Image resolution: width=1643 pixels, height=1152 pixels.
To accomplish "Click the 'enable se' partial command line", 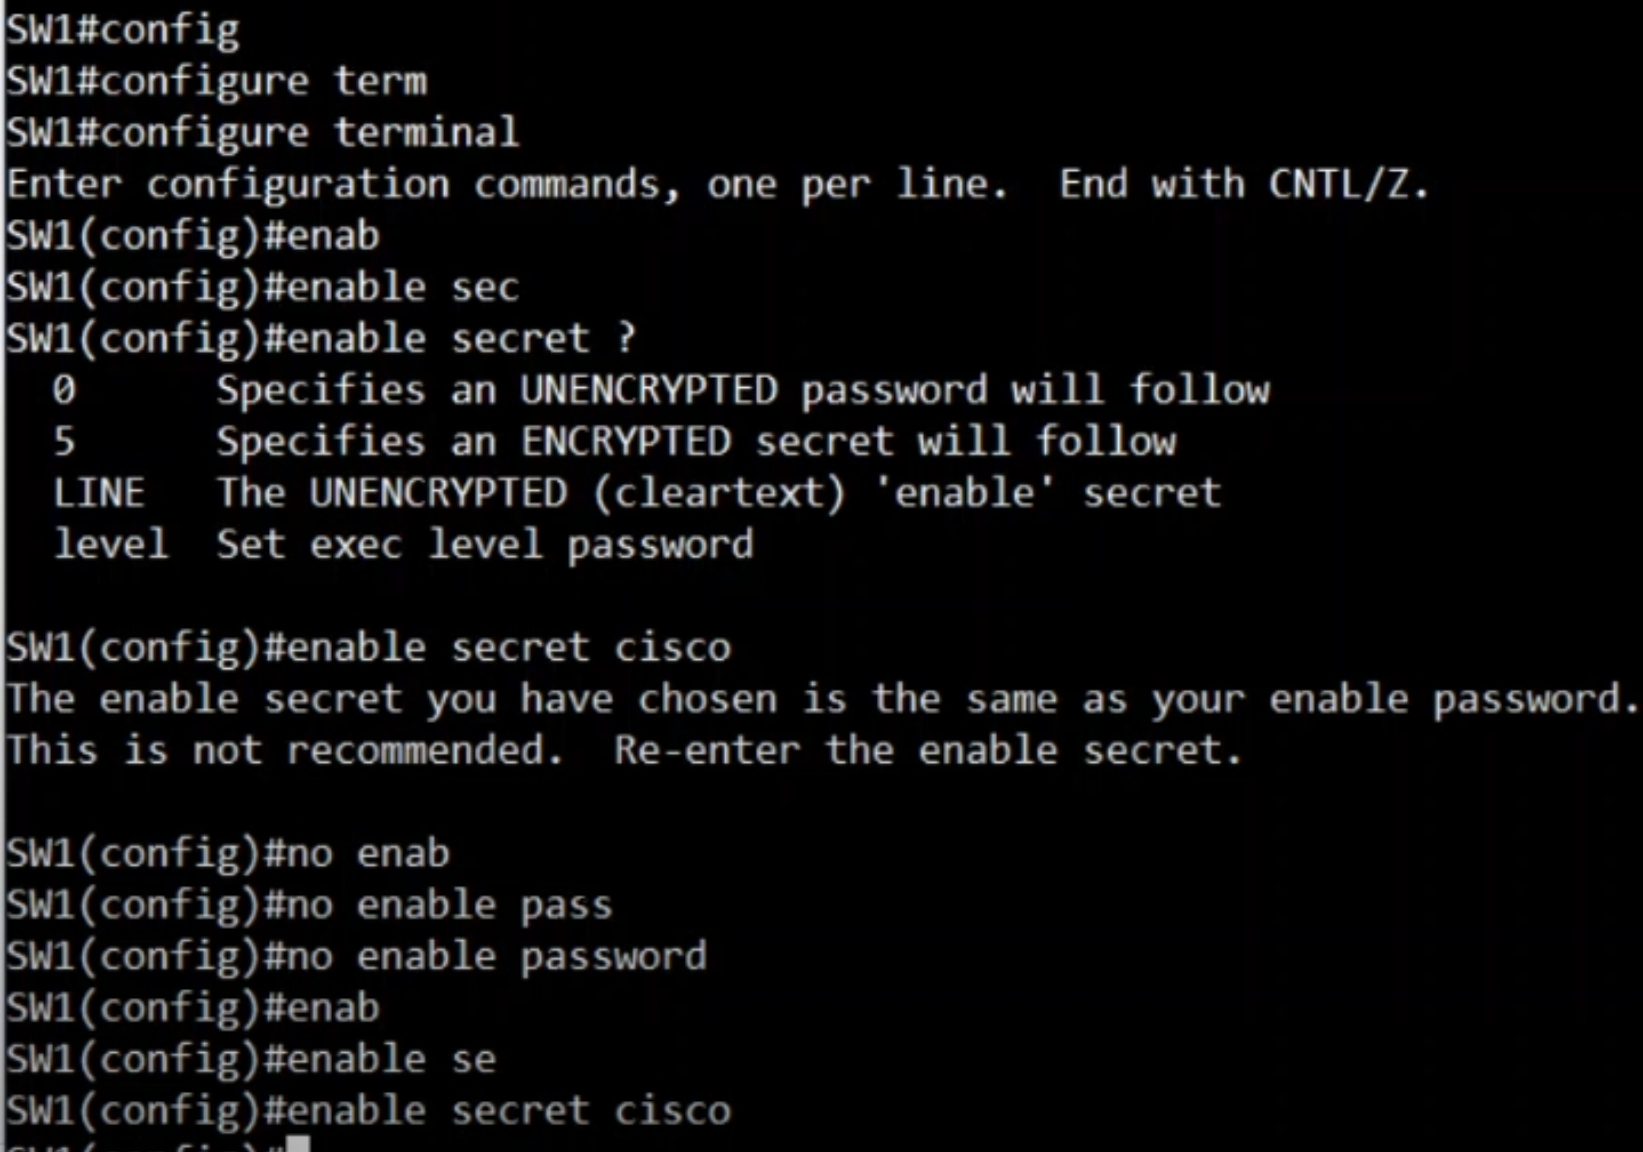I will (x=251, y=1059).
